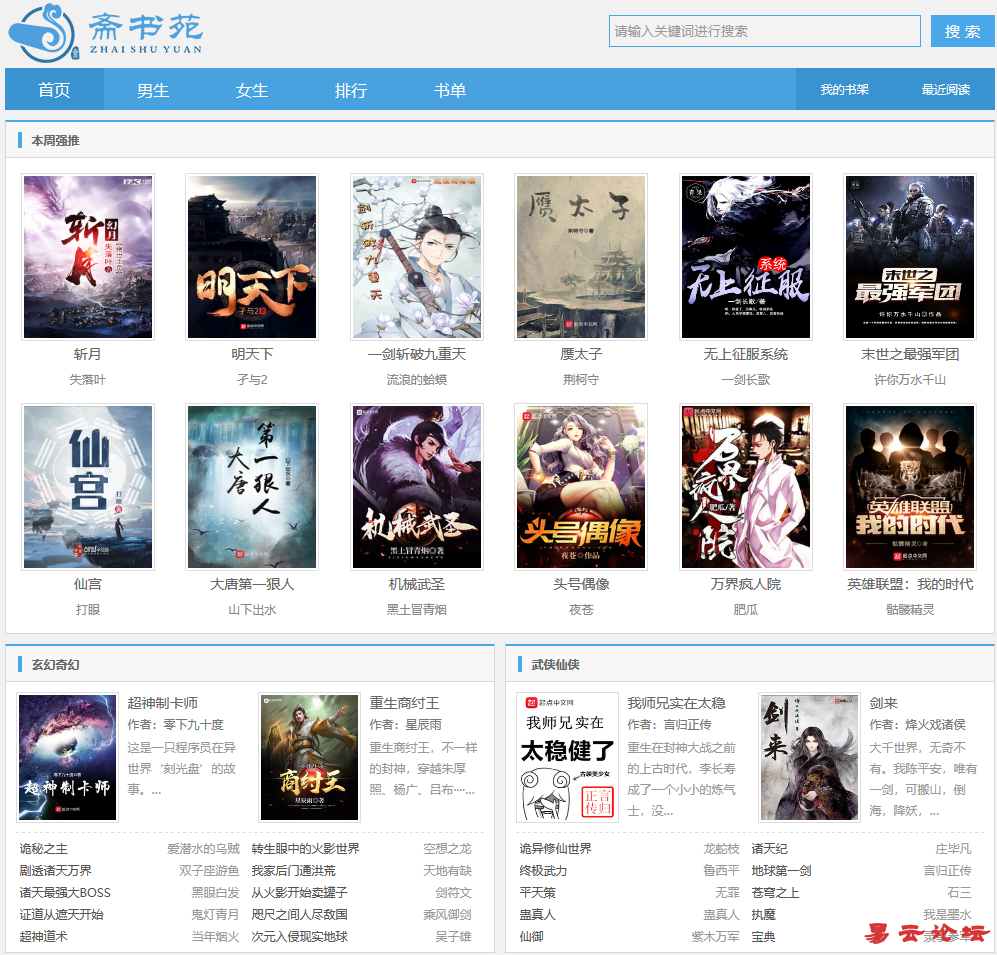Image resolution: width=997 pixels, height=955 pixels.
Task: Open the 一剑斩破九重天 book cover
Action: click(416, 257)
